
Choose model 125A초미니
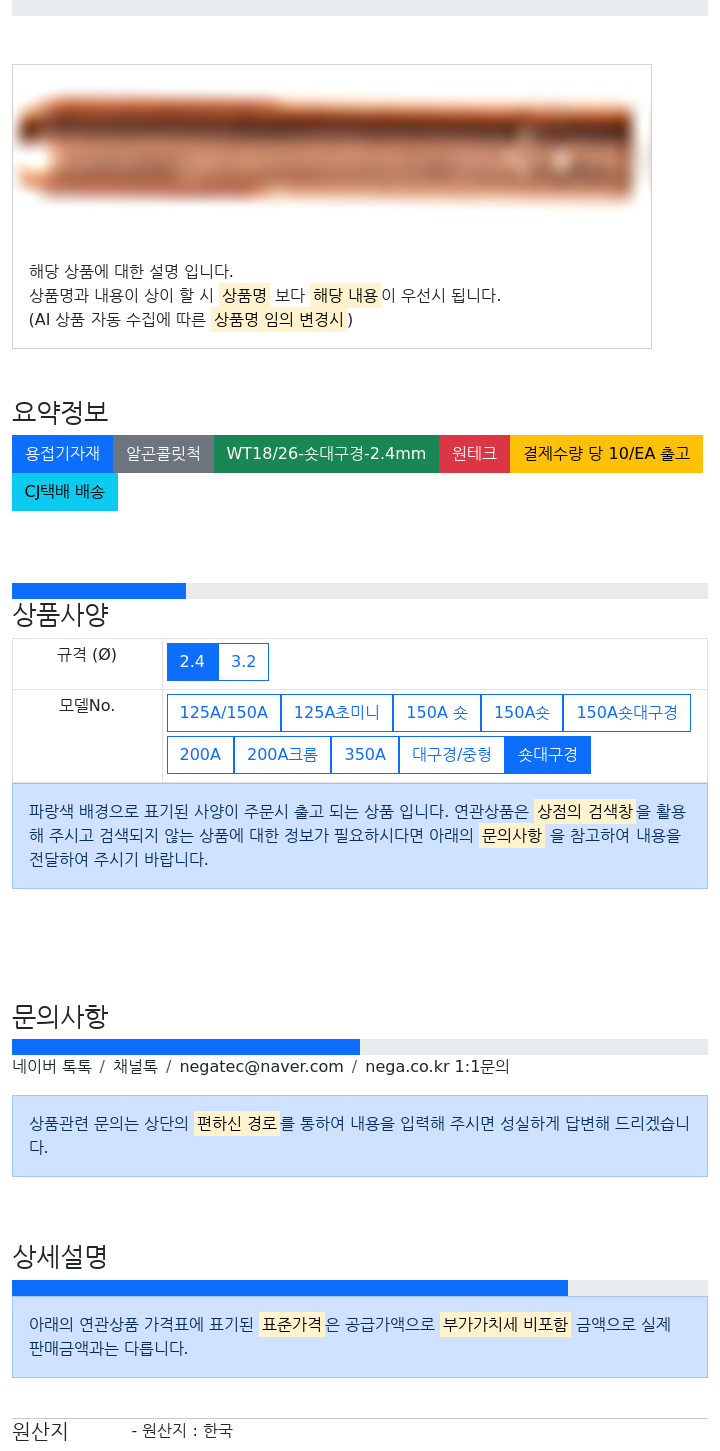[337, 713]
